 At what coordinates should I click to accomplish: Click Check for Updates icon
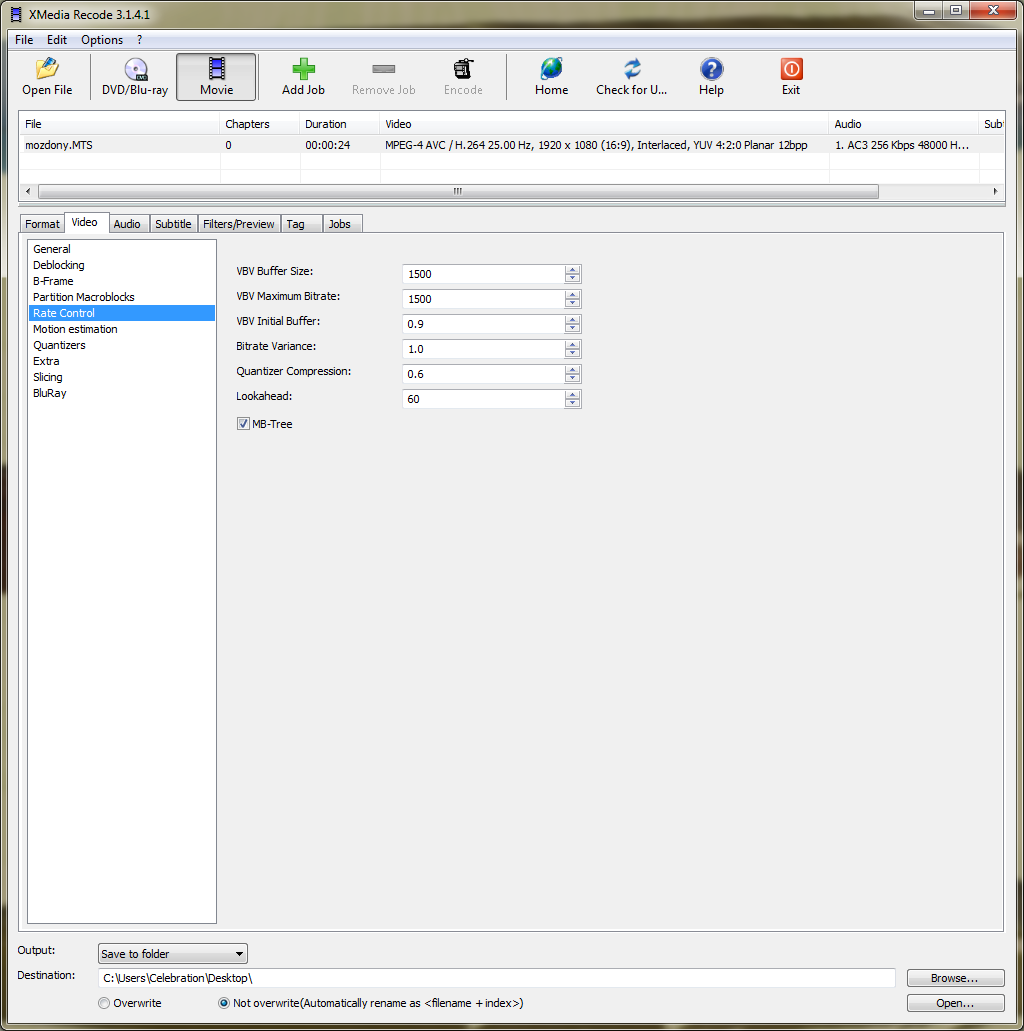[631, 77]
